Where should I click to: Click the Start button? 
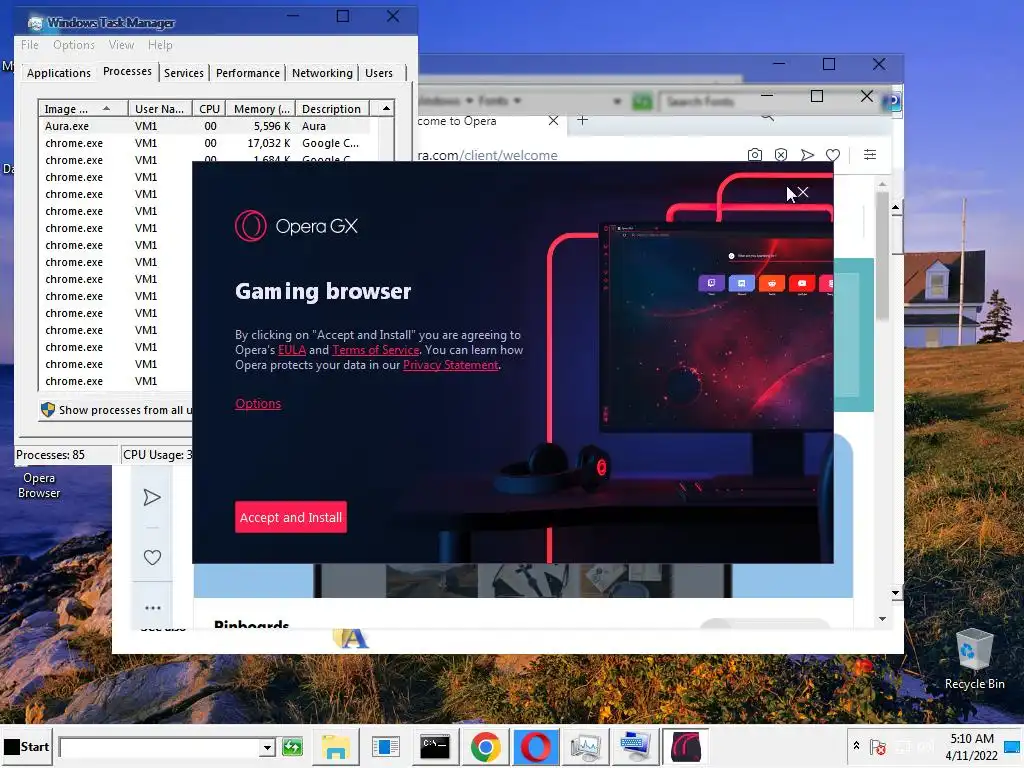click(x=26, y=746)
